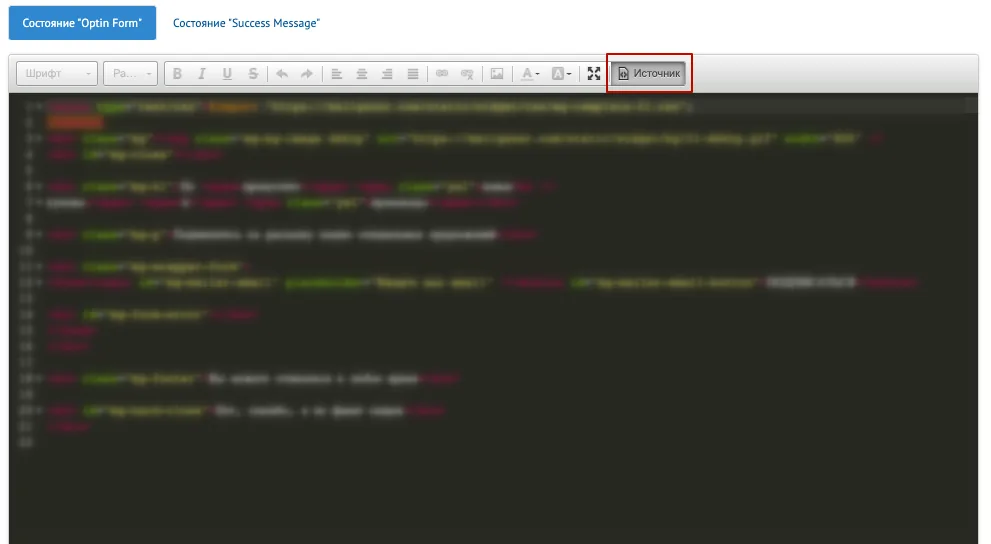Toggle bold formatting in the toolbar
Viewport: 991px width, 544px height.
click(177, 74)
